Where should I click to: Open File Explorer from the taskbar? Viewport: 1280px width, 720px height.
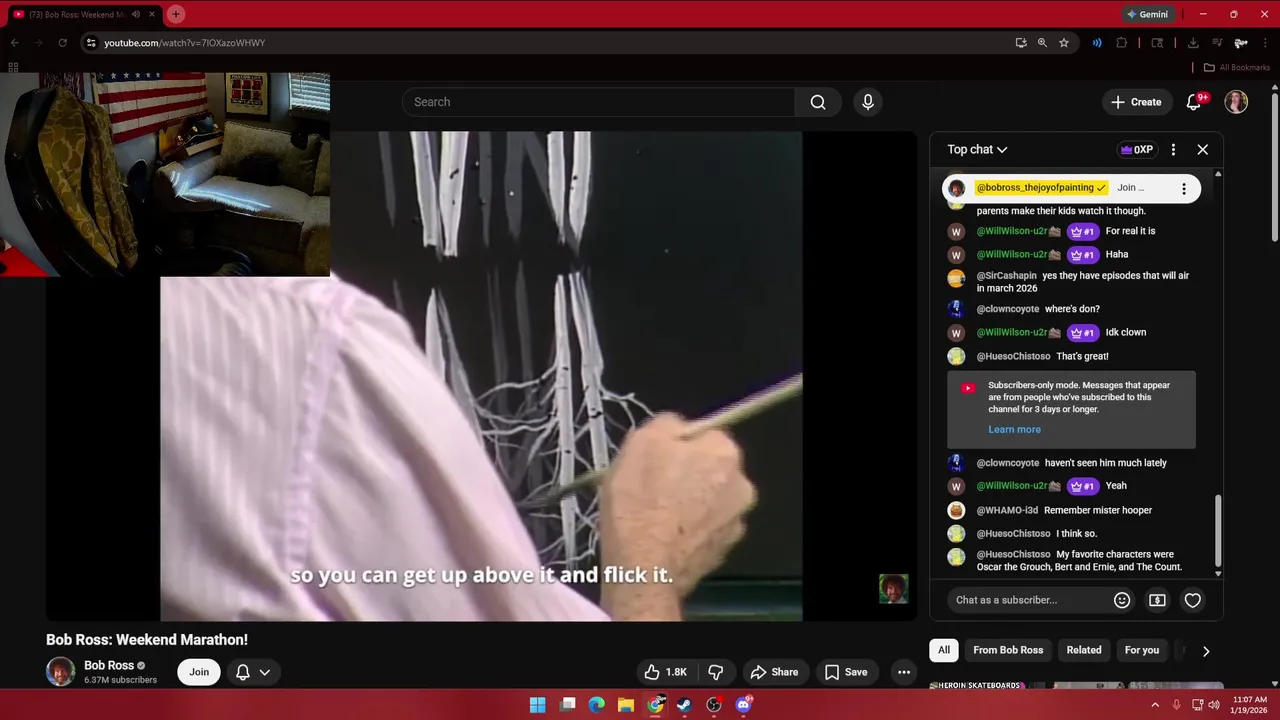(x=626, y=705)
